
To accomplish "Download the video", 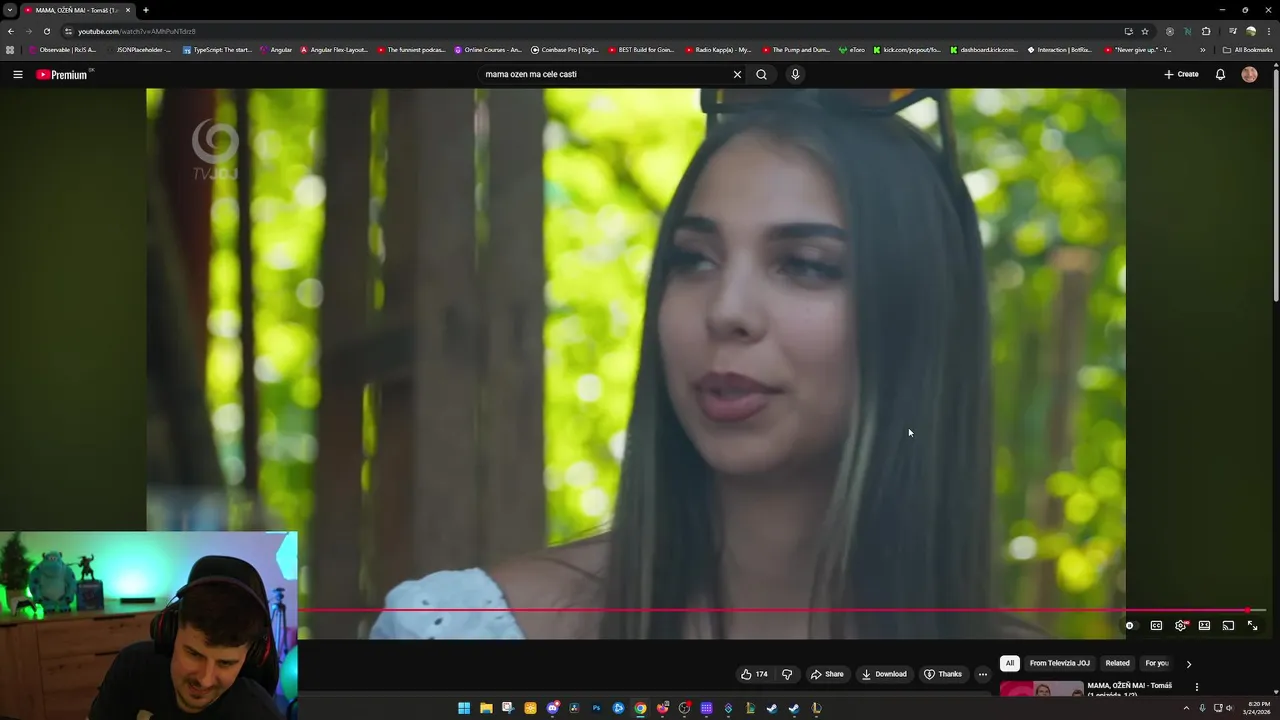I will click(884, 674).
